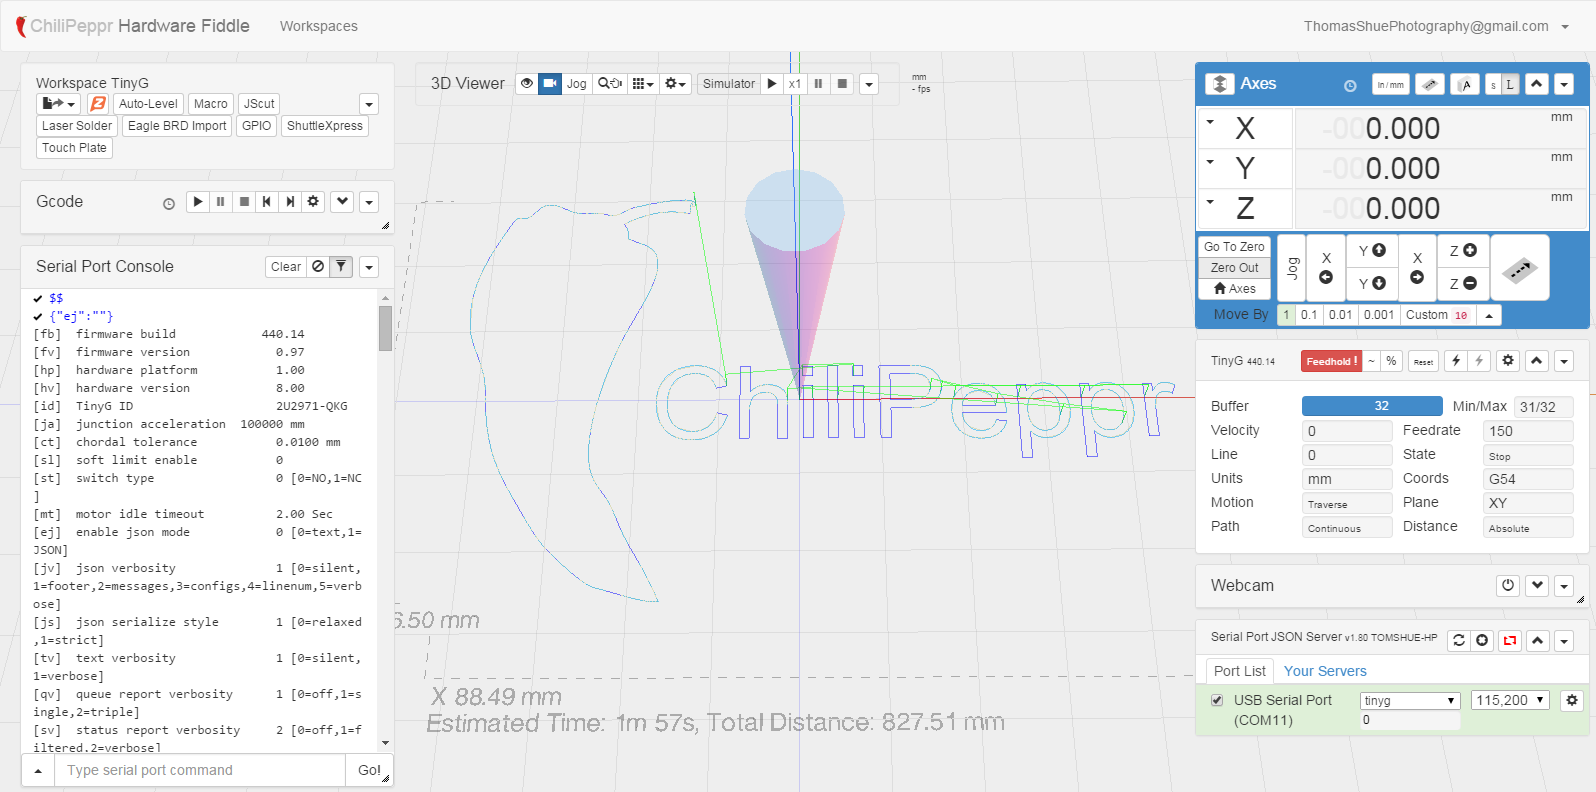Screen dimensions: 1596x792
Task: Open Gcode widget gear settings
Action: coord(313,202)
